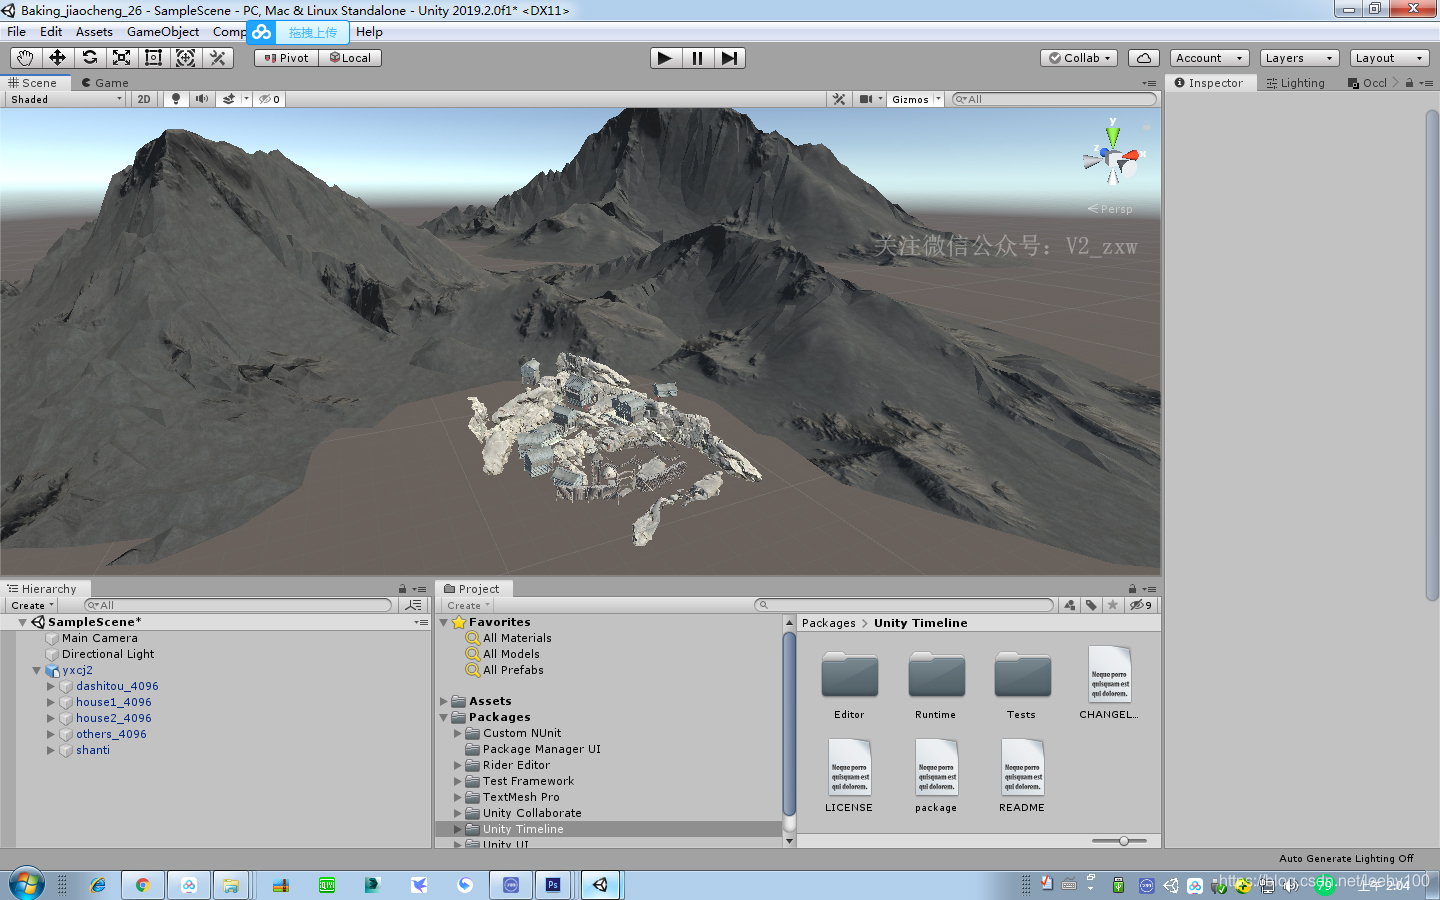
Task: Toggle scene audio
Action: [x=202, y=99]
